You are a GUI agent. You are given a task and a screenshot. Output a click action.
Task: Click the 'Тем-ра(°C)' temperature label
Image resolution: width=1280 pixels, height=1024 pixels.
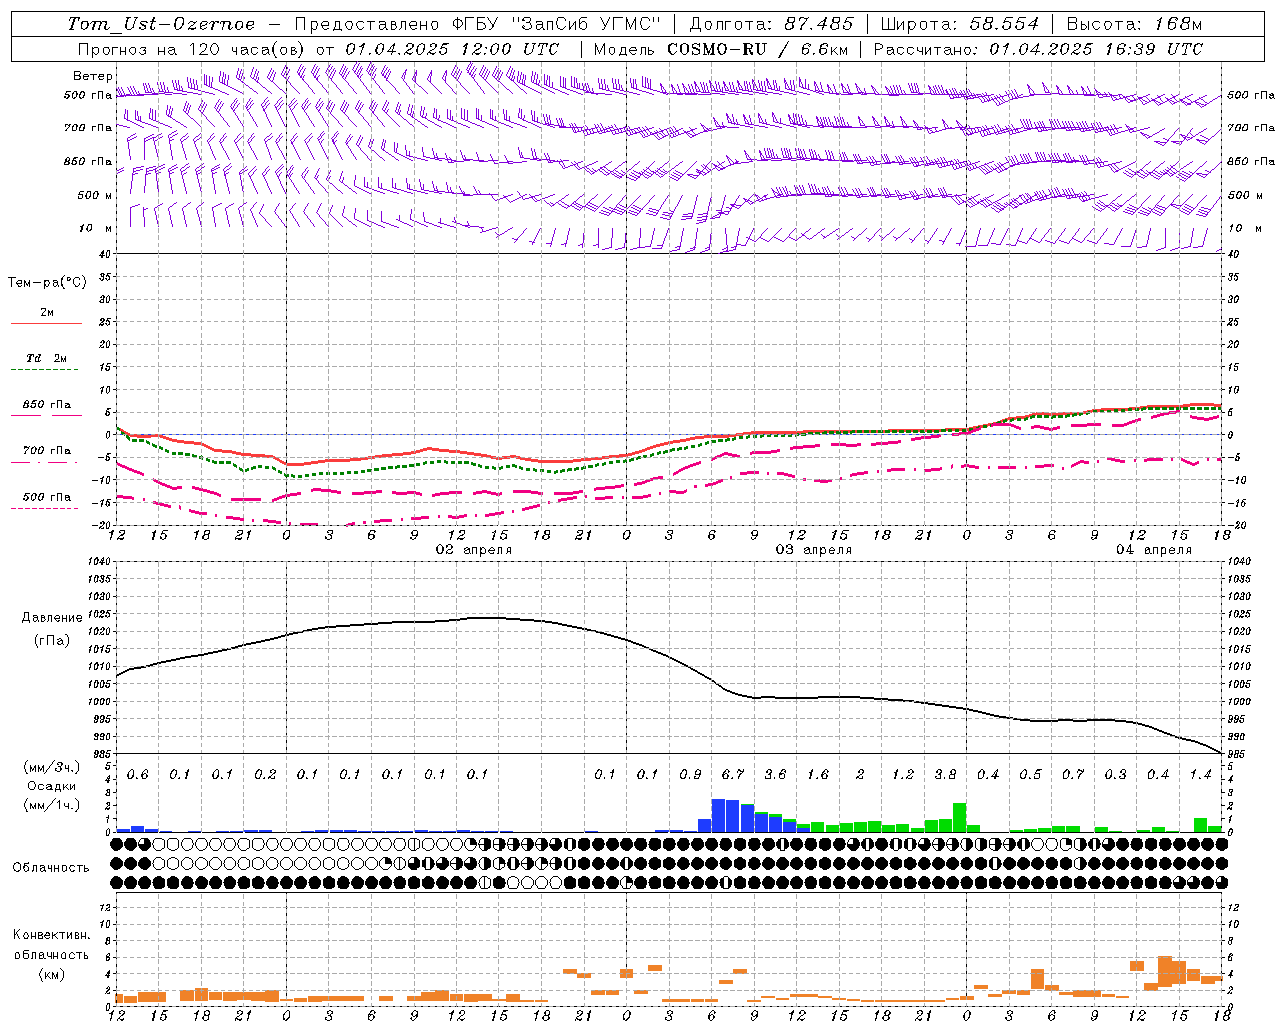click(47, 283)
